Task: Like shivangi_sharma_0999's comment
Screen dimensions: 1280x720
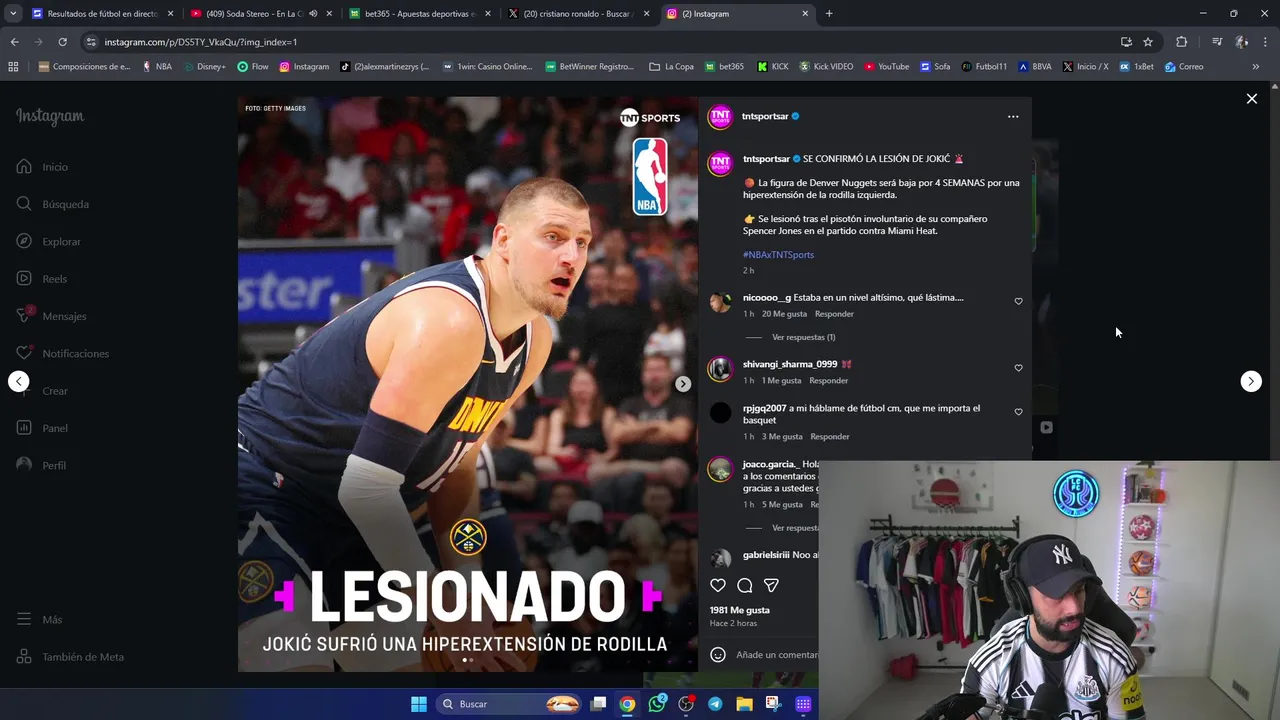Action: [1018, 368]
